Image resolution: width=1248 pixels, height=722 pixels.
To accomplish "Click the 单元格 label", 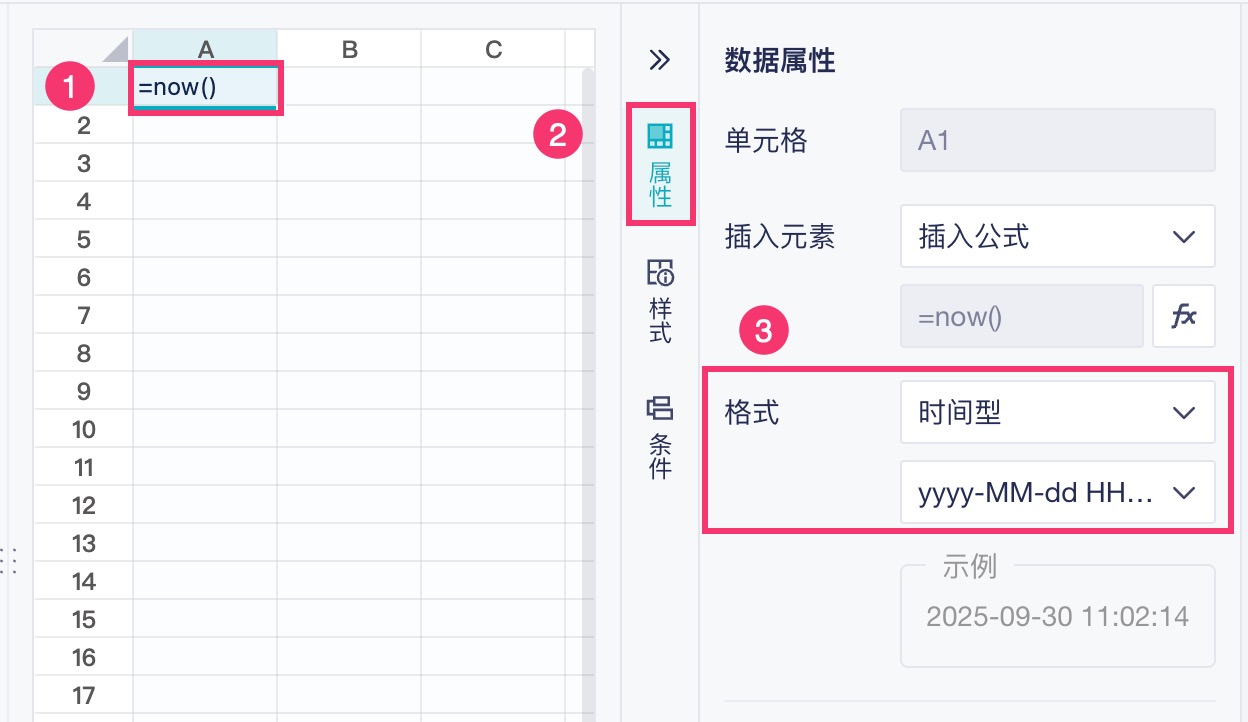I will (765, 140).
